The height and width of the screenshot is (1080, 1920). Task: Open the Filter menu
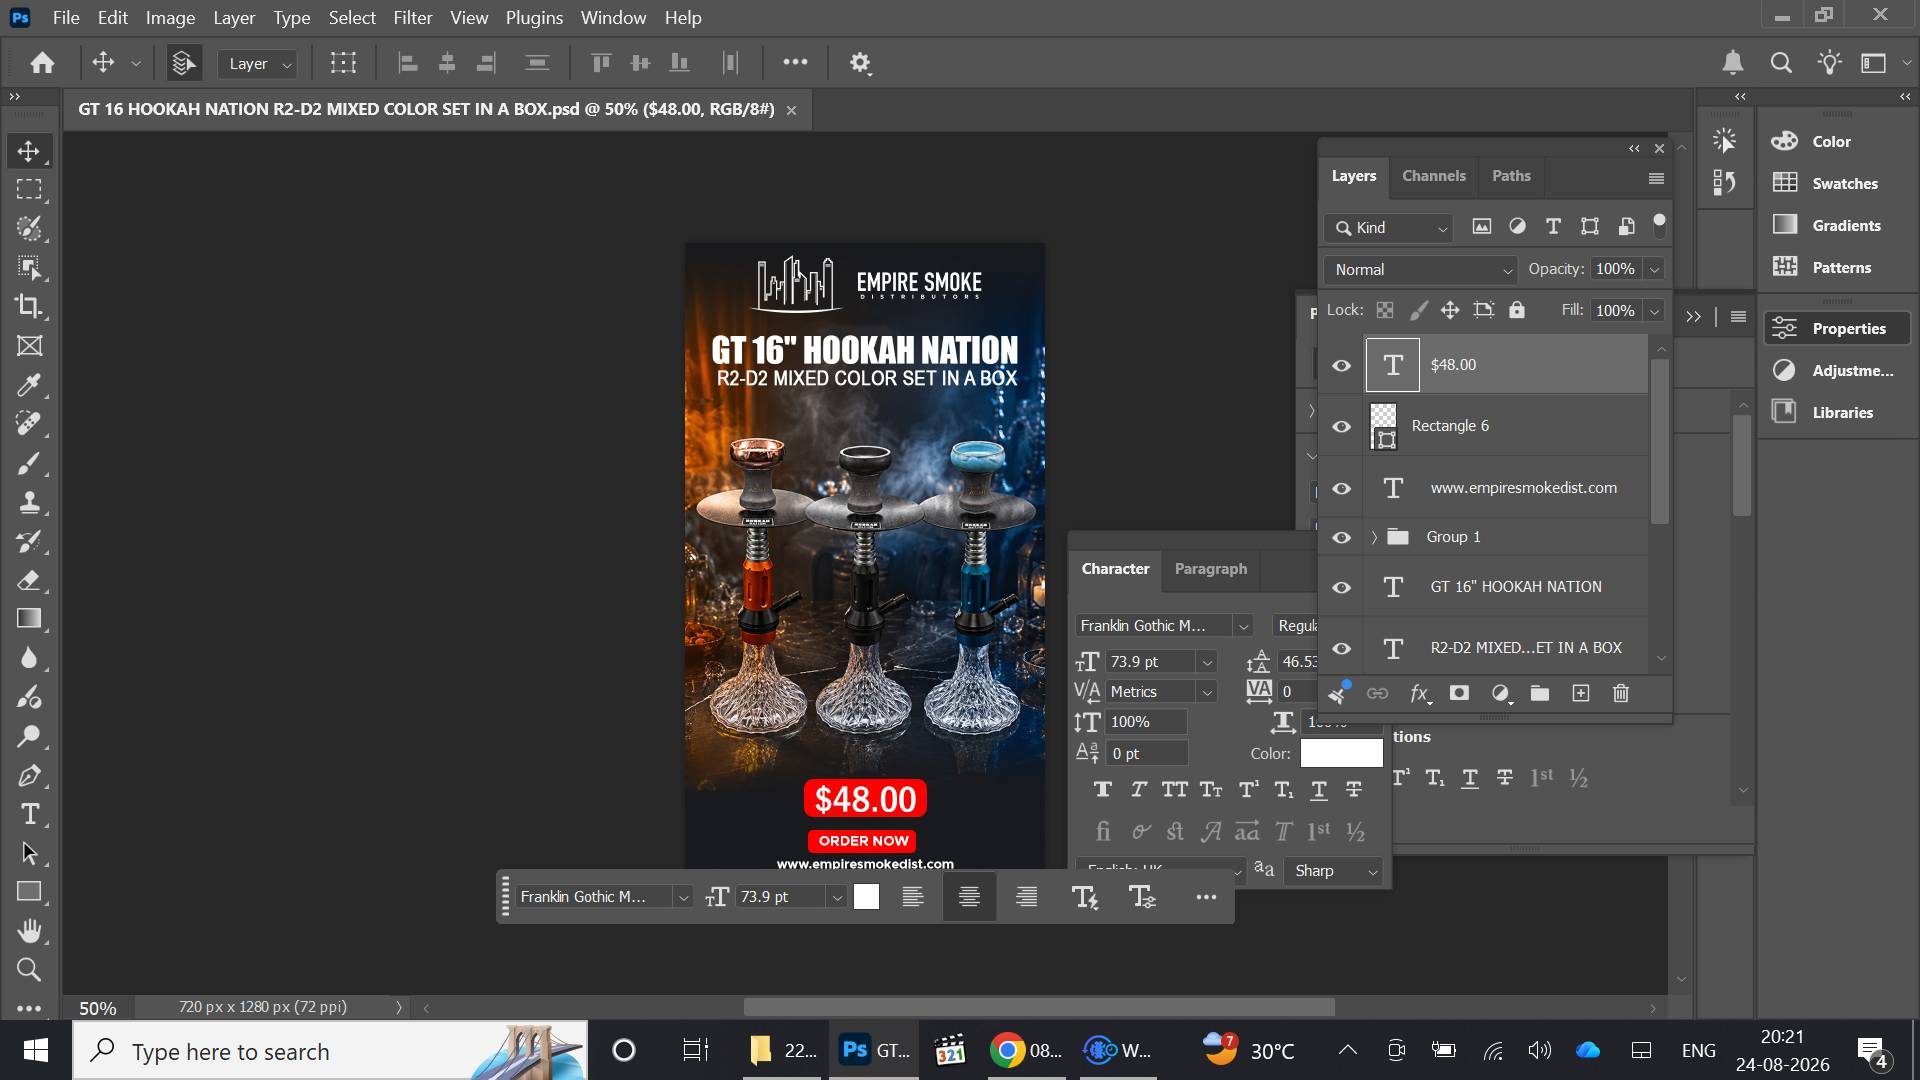(412, 18)
